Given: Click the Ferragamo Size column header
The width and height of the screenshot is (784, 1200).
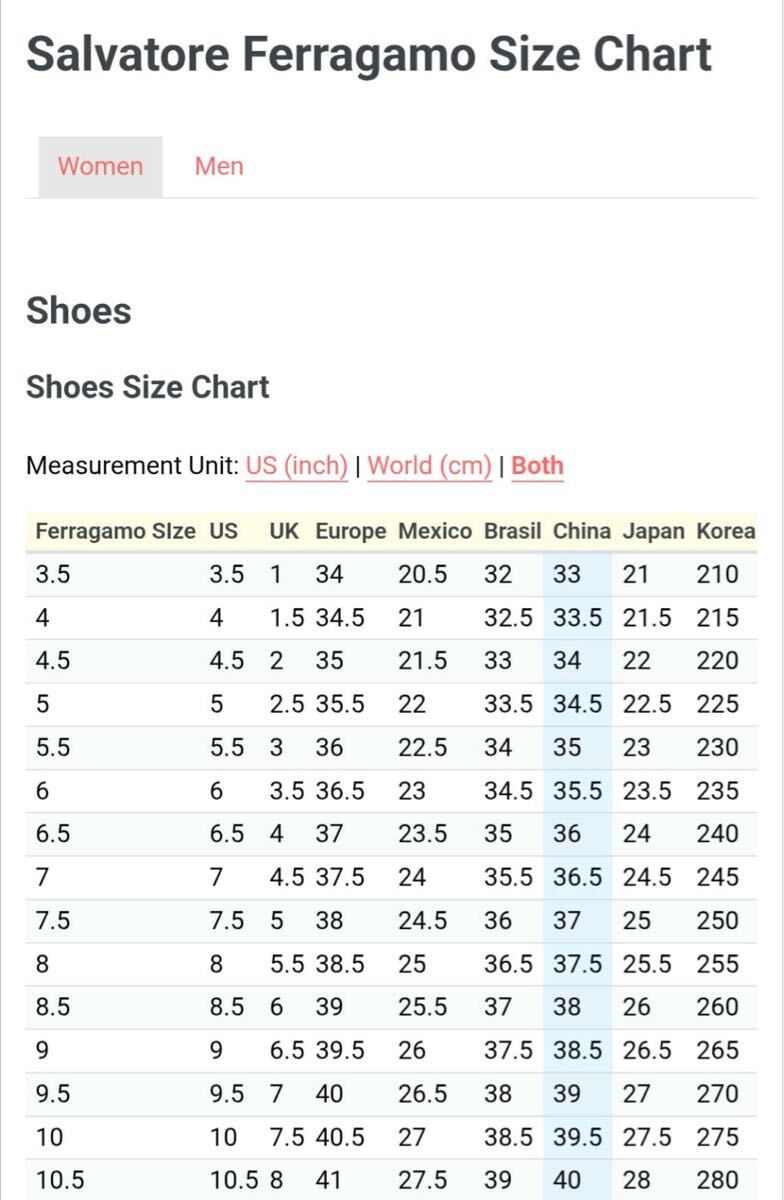Looking at the screenshot, I should point(115,531).
